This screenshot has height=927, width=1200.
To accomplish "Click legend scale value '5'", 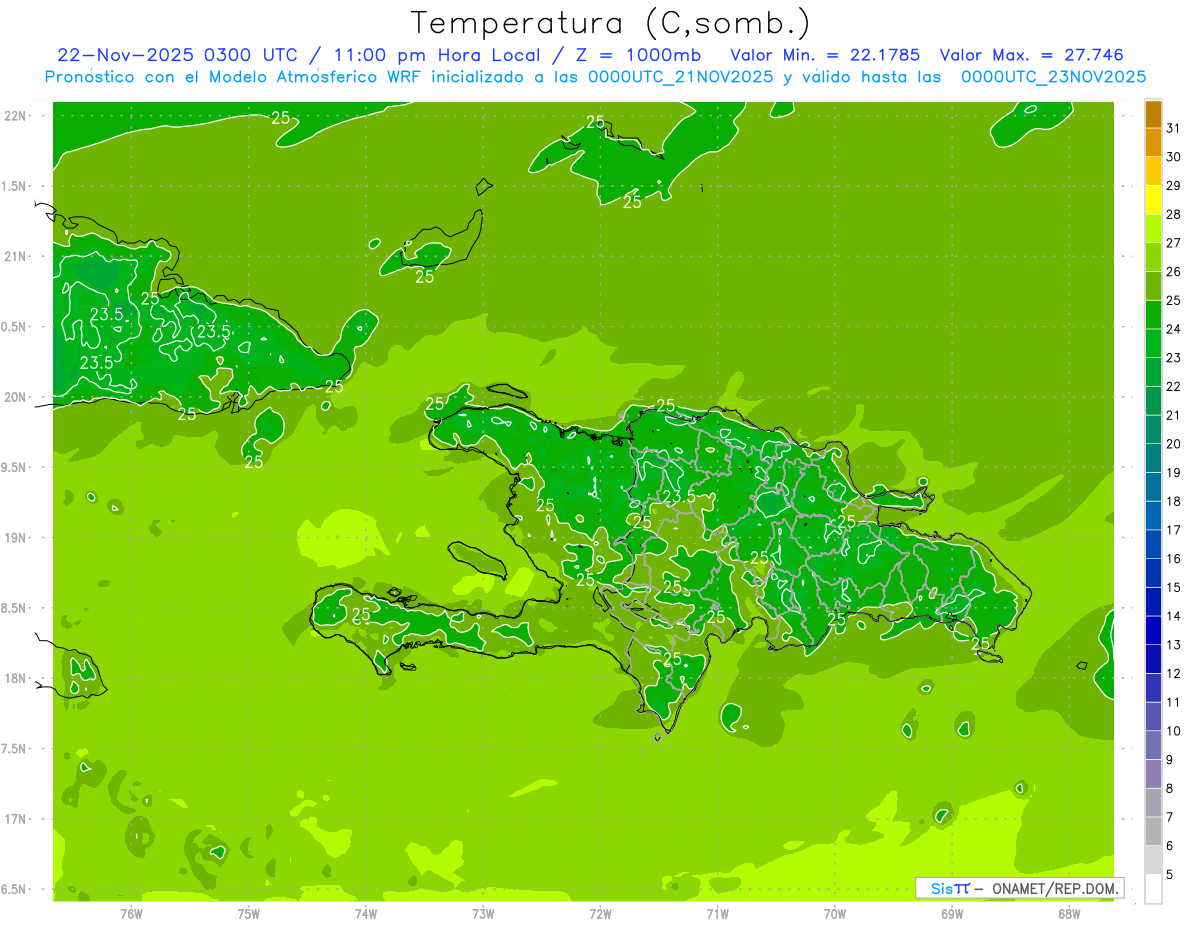I will click(x=1170, y=875).
